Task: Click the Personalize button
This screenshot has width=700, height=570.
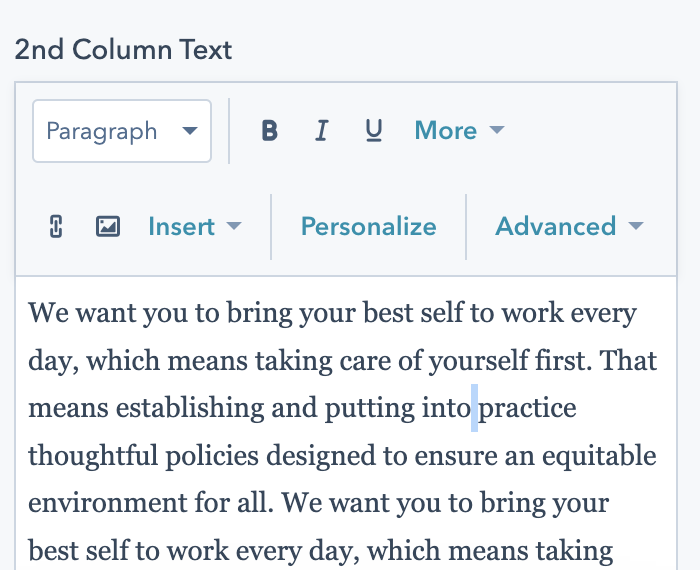Action: 368,226
